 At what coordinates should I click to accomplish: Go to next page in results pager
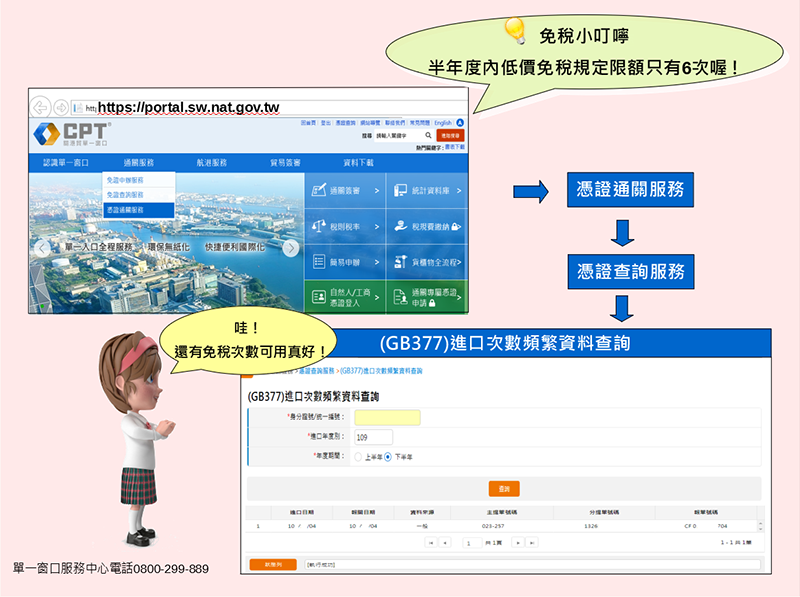tap(517, 543)
